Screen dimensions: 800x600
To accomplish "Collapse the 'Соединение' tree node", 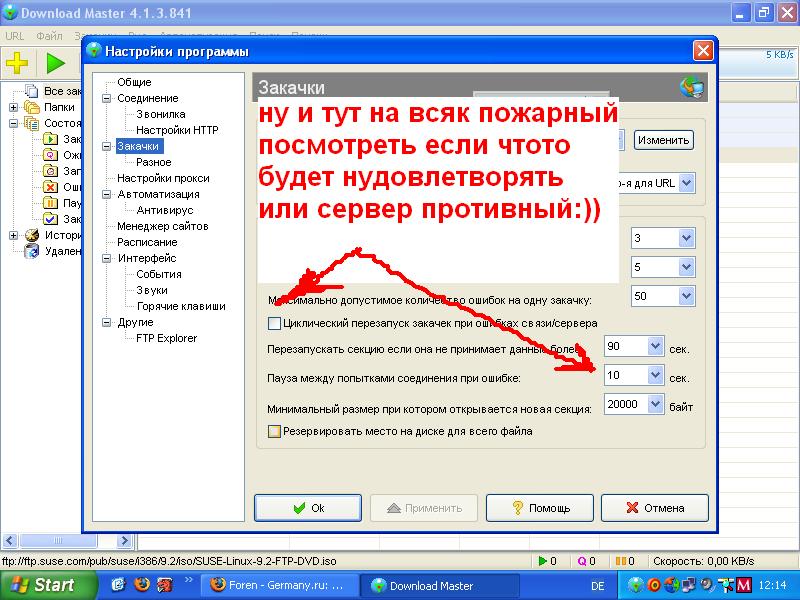I will click(x=107, y=98).
